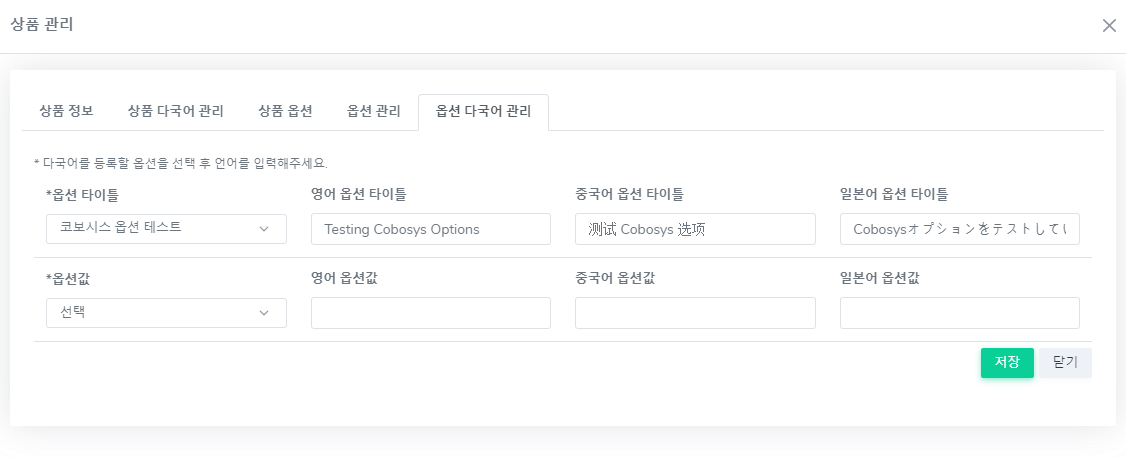1126x458 pixels.
Task: Focus the empty 중국어 옵션값 input
Action: [x=695, y=313]
